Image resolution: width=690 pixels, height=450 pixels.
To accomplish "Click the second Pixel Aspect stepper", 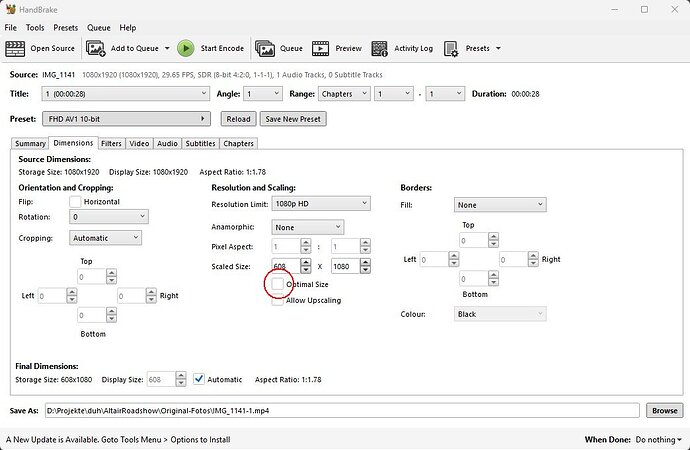I will 365,246.
